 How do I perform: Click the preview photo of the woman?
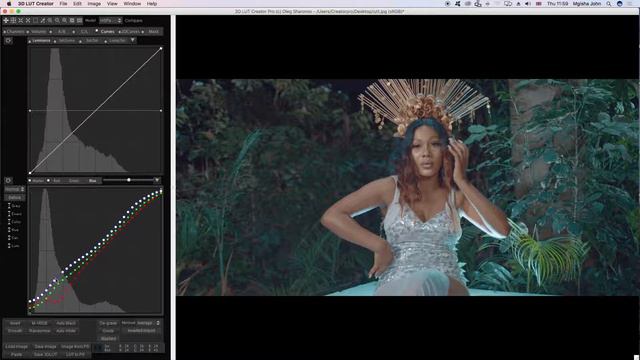point(407,187)
